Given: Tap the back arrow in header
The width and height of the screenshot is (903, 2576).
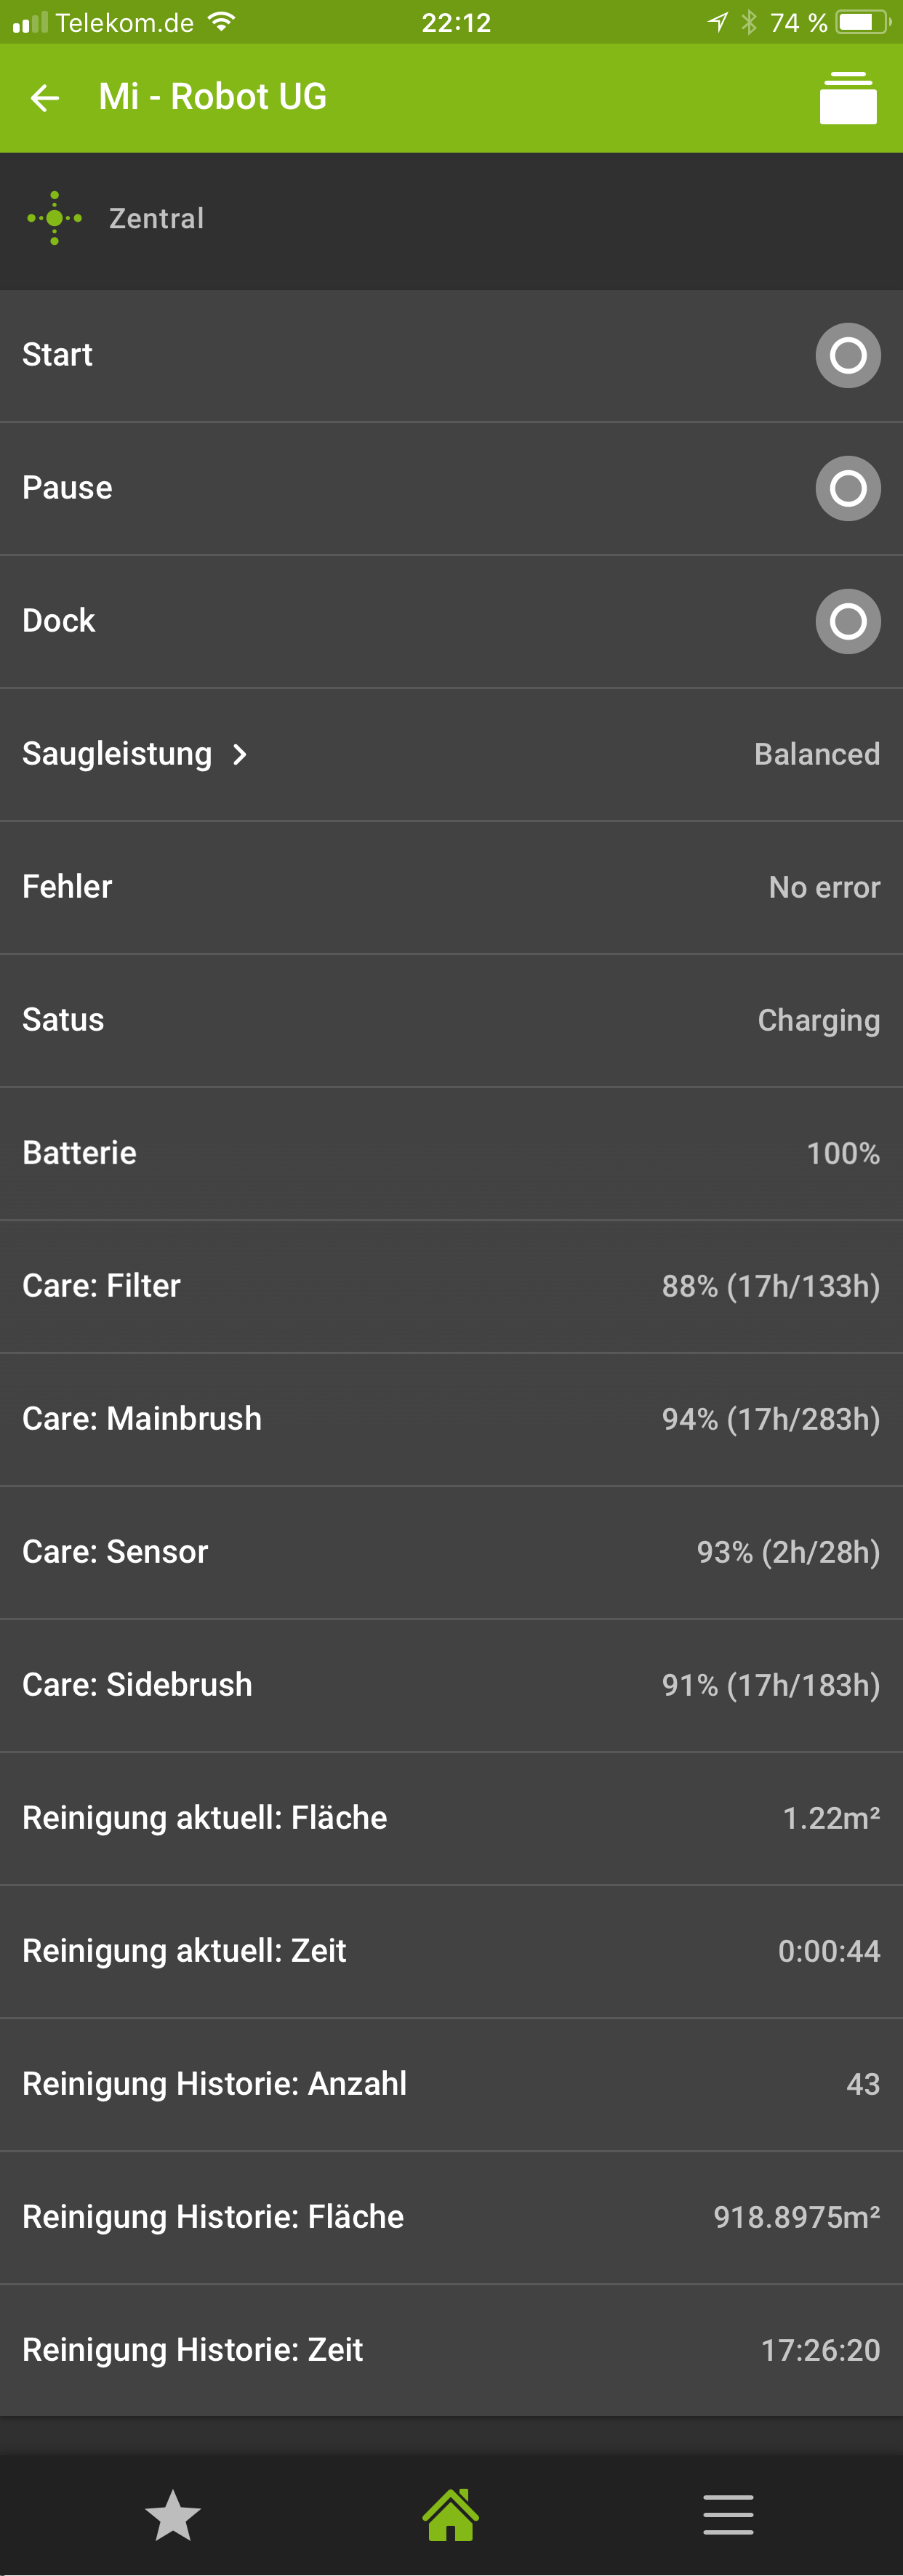Looking at the screenshot, I should tap(45, 98).
